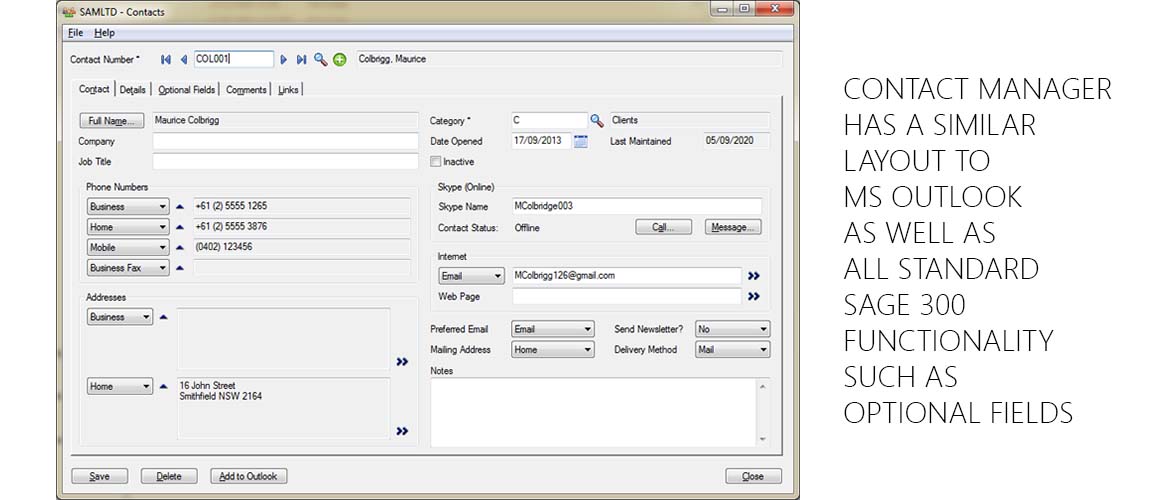Click the Notes text area
The width and height of the screenshot is (1170, 500).
click(593, 412)
